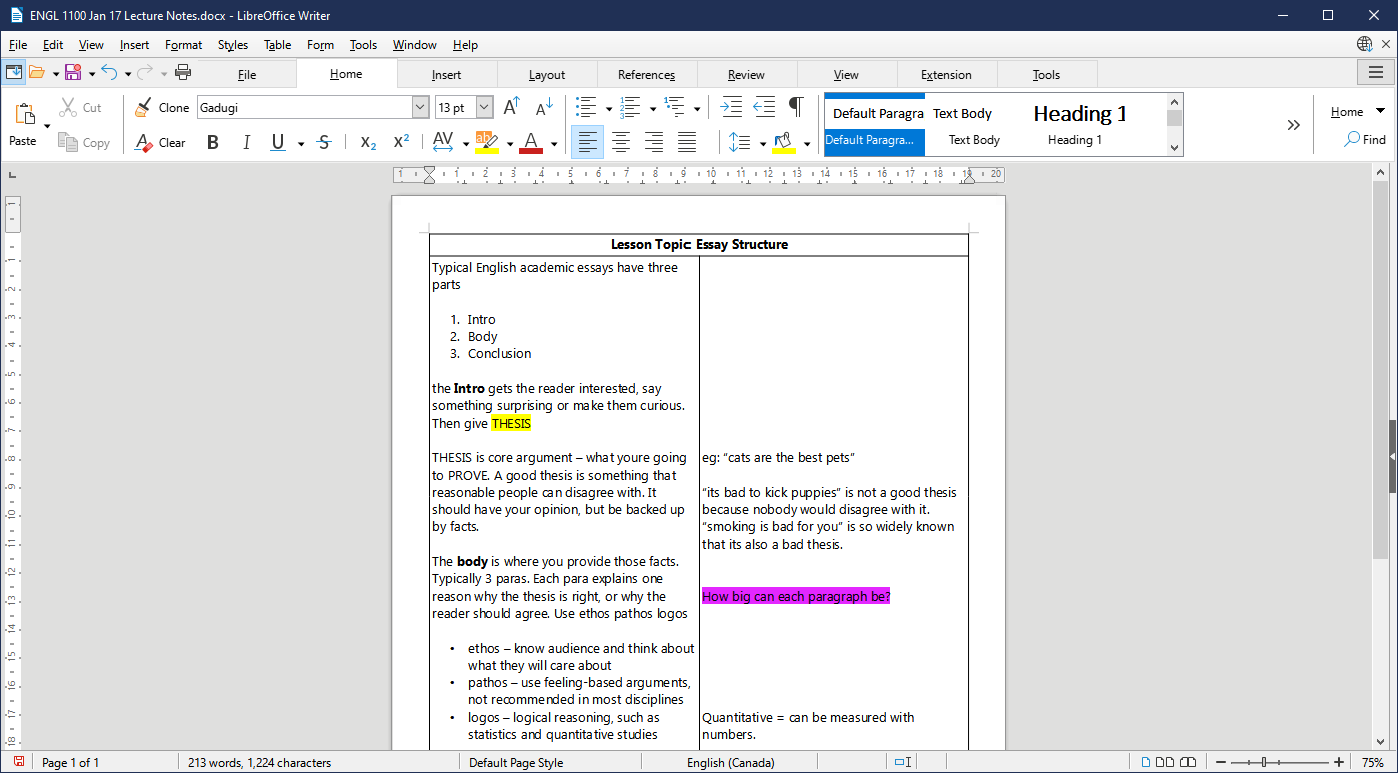The image size is (1398, 773).
Task: Toggle bold formatting
Action: tap(212, 142)
